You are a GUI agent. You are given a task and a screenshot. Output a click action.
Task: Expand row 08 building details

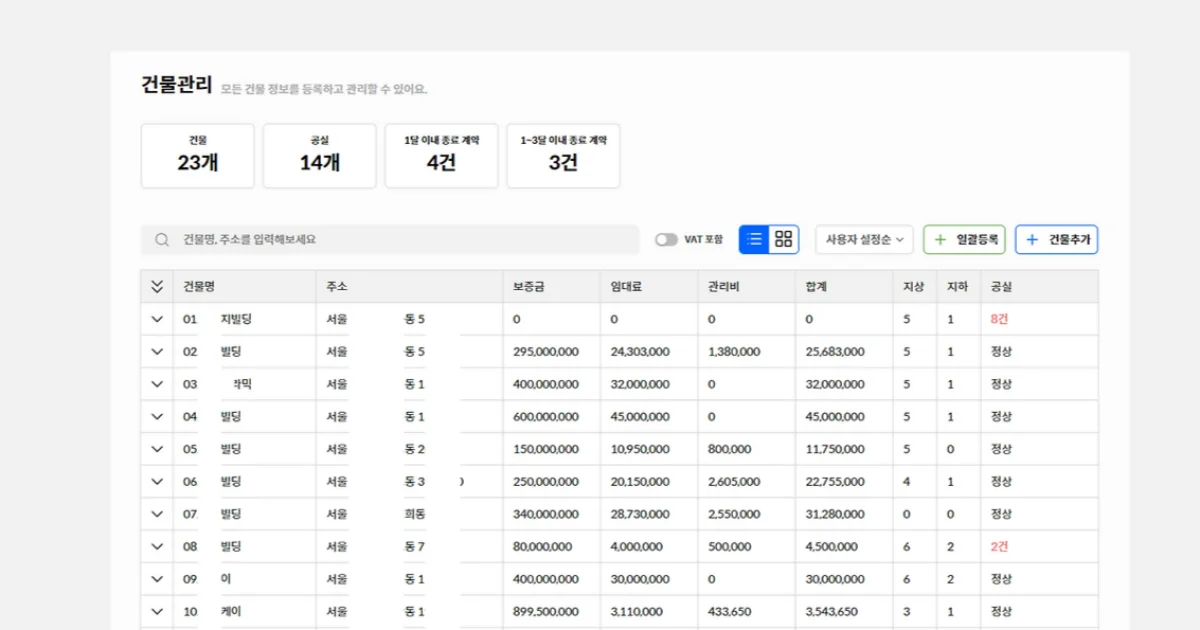pyautogui.click(x=156, y=546)
